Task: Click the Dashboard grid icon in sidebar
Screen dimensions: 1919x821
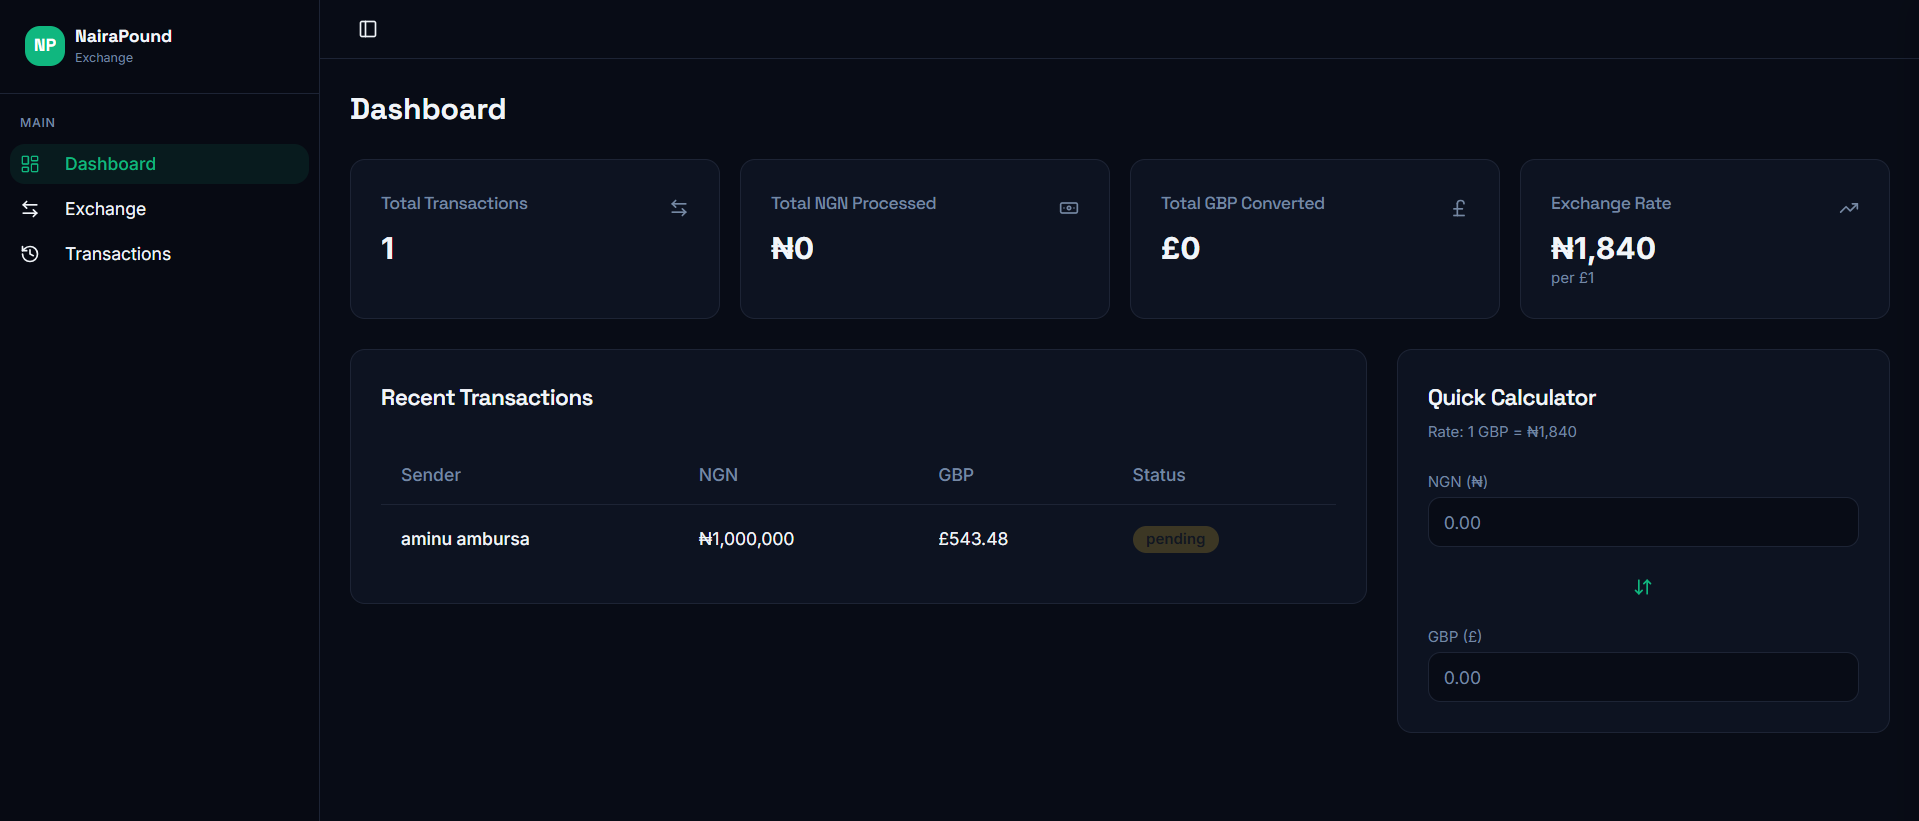Action: coord(30,164)
